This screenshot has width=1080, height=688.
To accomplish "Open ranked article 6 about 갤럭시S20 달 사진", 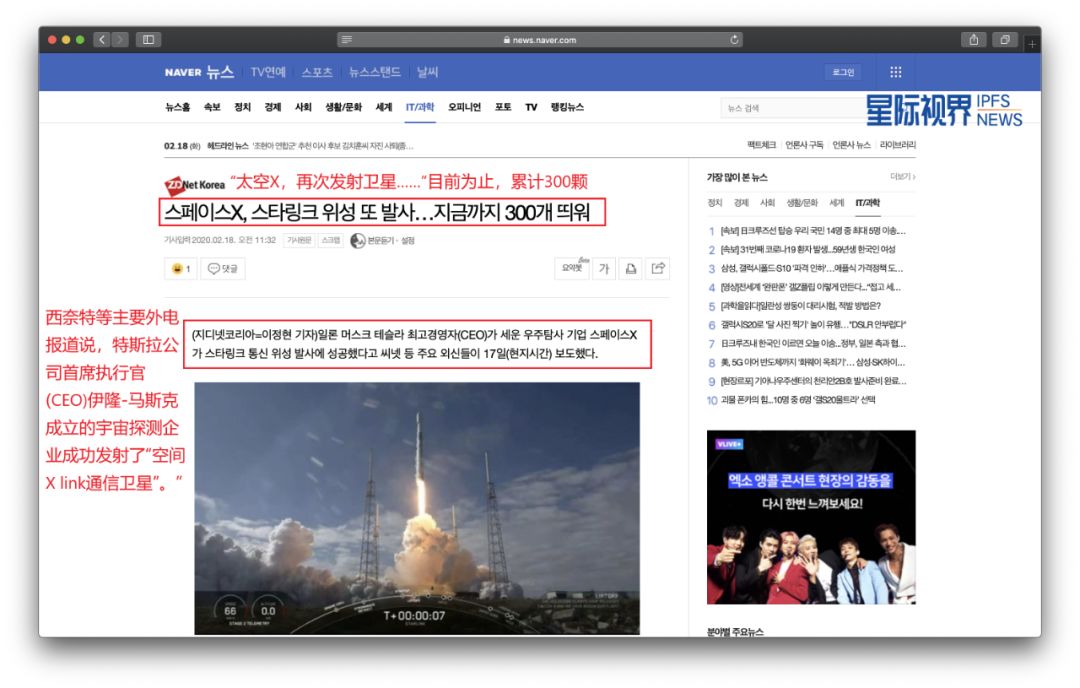I will click(x=813, y=324).
